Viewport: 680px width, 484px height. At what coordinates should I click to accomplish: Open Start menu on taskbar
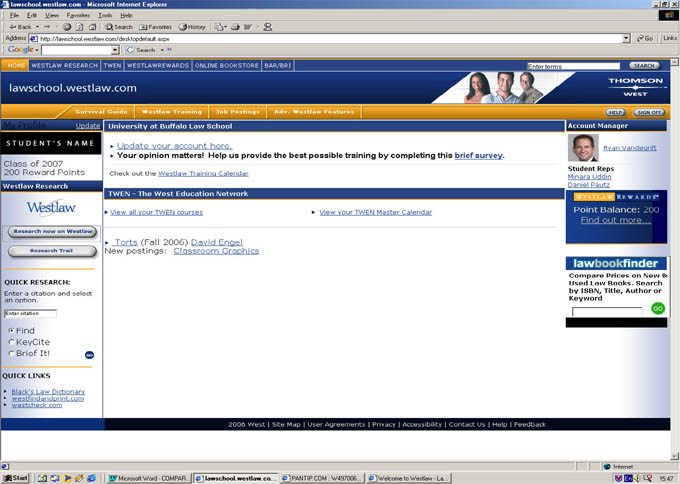pos(15,478)
